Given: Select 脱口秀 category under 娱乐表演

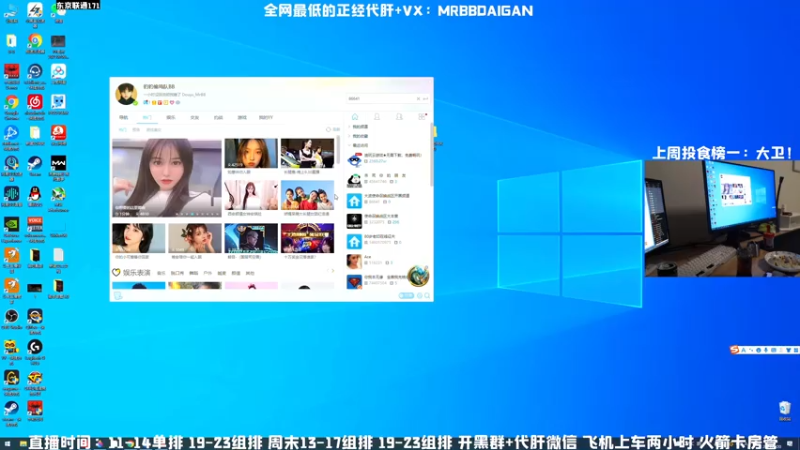Looking at the screenshot, I should (x=177, y=273).
